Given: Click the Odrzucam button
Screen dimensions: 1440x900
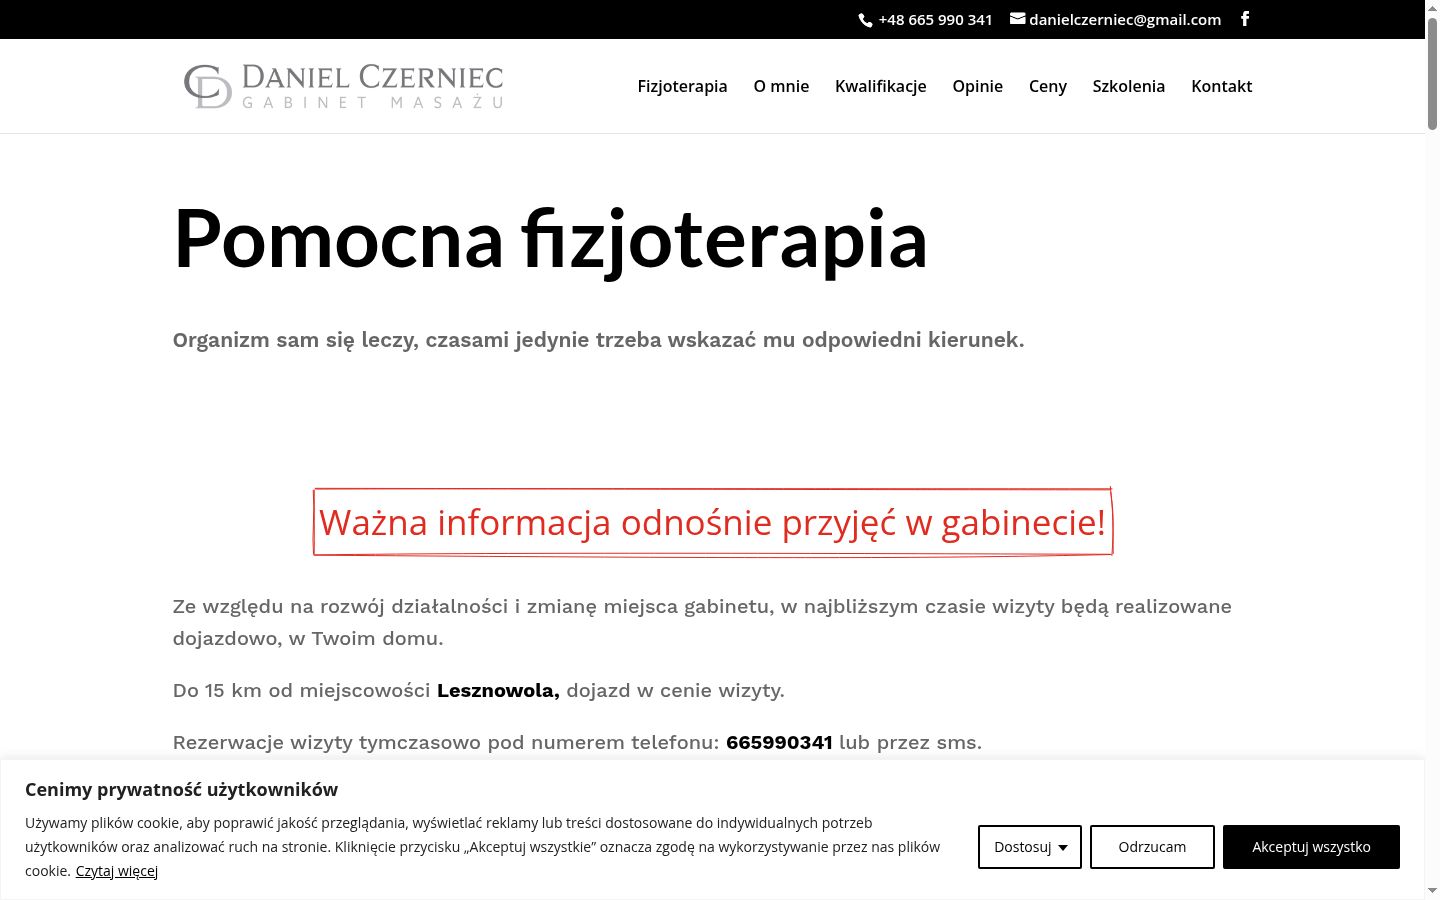Looking at the screenshot, I should click(x=1152, y=847).
